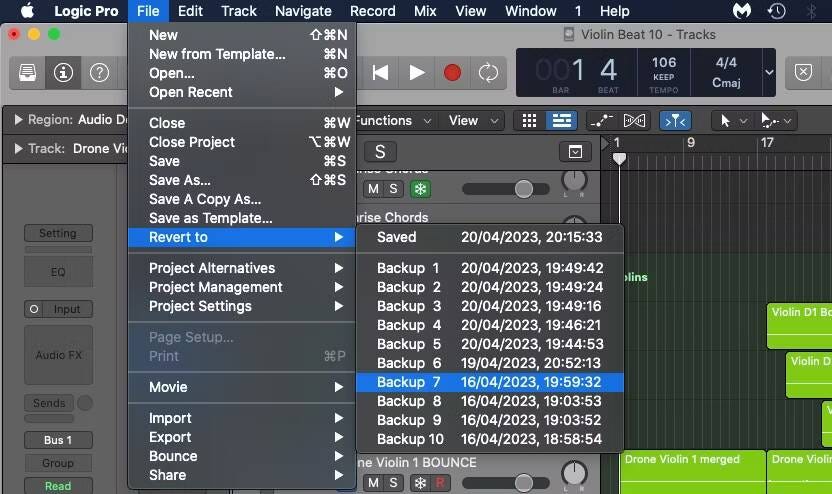Open the Tracks View dropdown menu

click(x=472, y=121)
